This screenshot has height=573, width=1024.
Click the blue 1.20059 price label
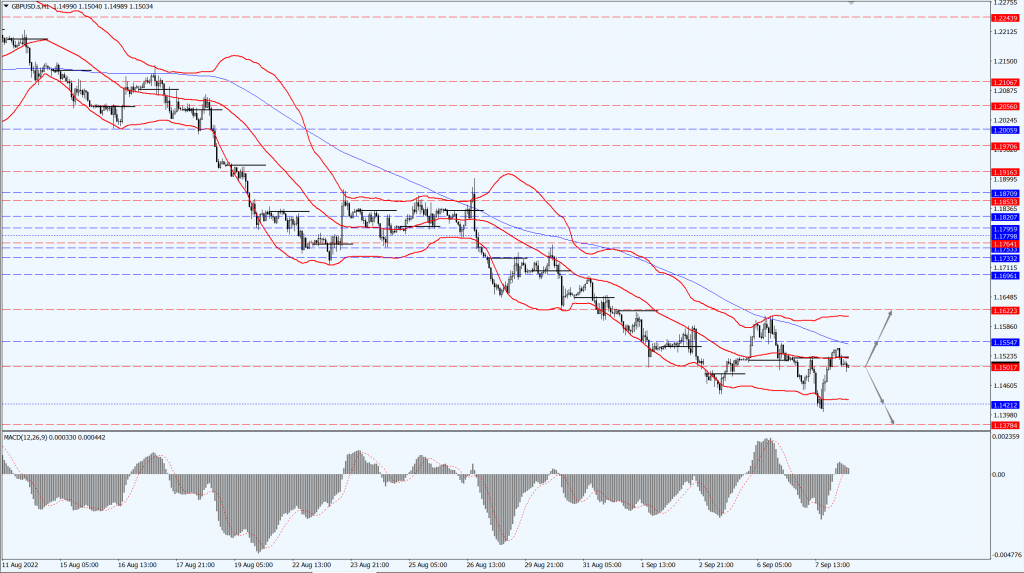pos(1005,130)
